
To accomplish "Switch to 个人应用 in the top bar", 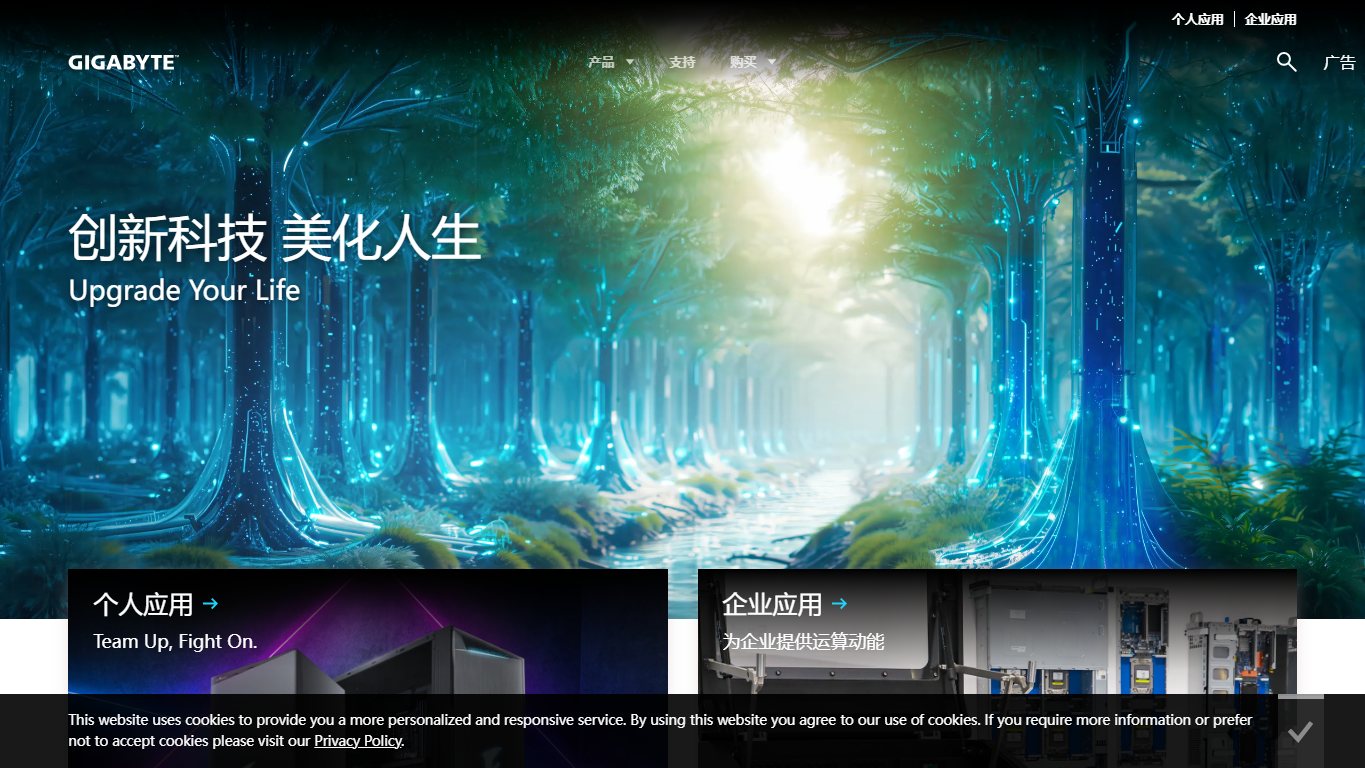I will (1198, 19).
